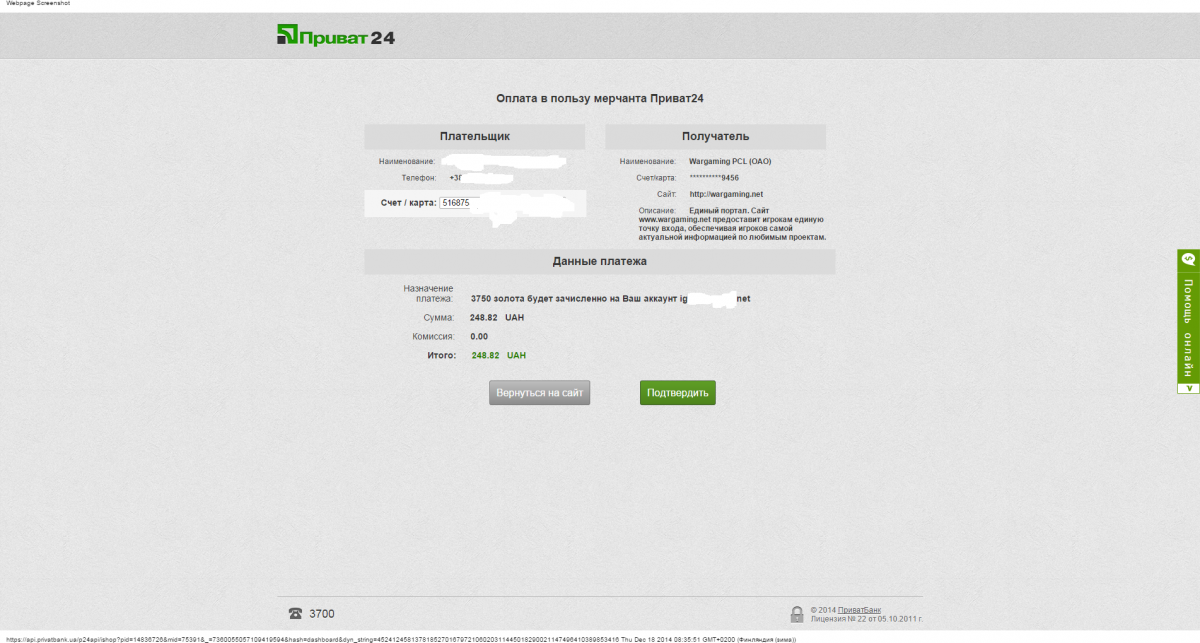Select the Получатель section header
Image resolution: width=1200 pixels, height=643 pixels.
716,136
